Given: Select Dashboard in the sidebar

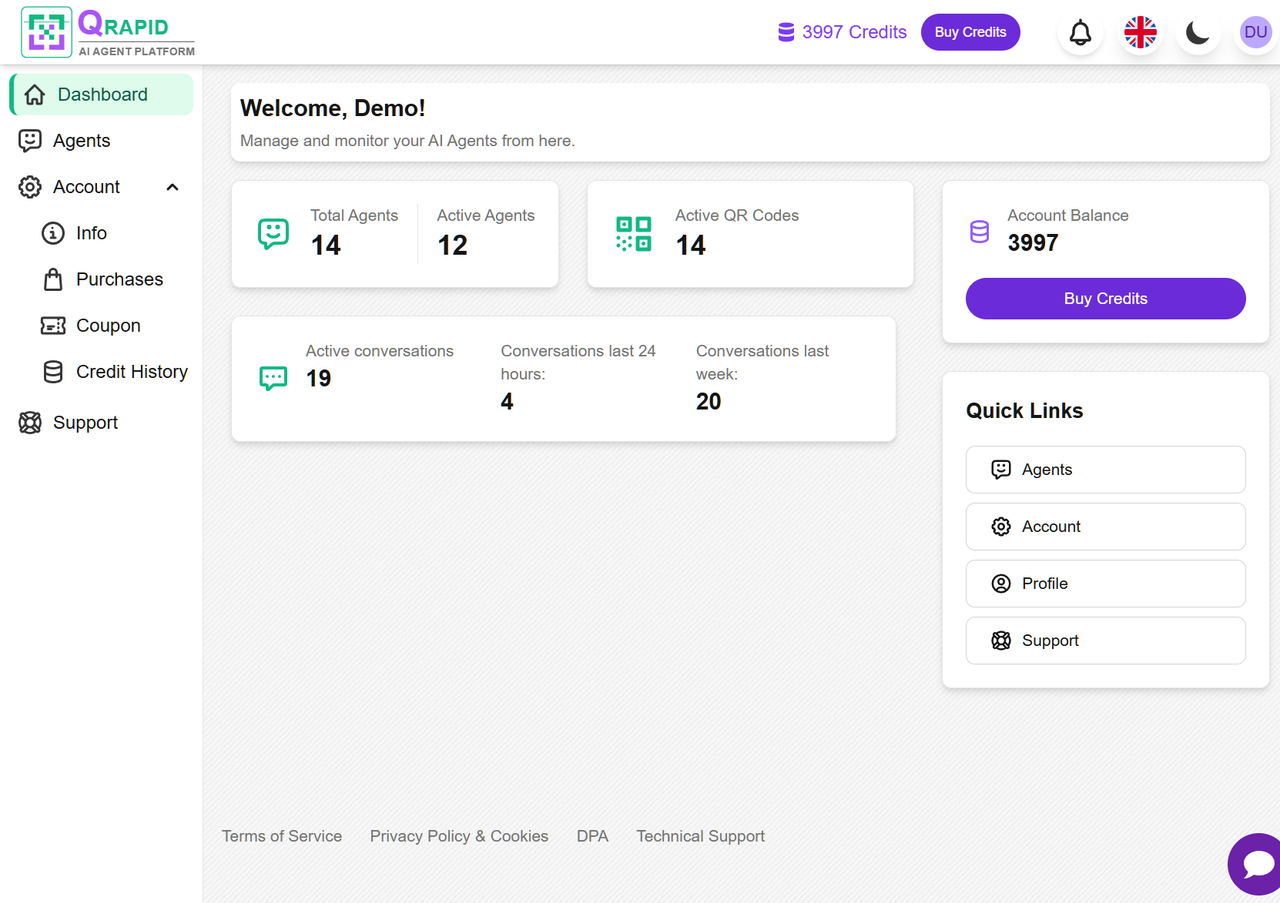Looking at the screenshot, I should (x=100, y=94).
